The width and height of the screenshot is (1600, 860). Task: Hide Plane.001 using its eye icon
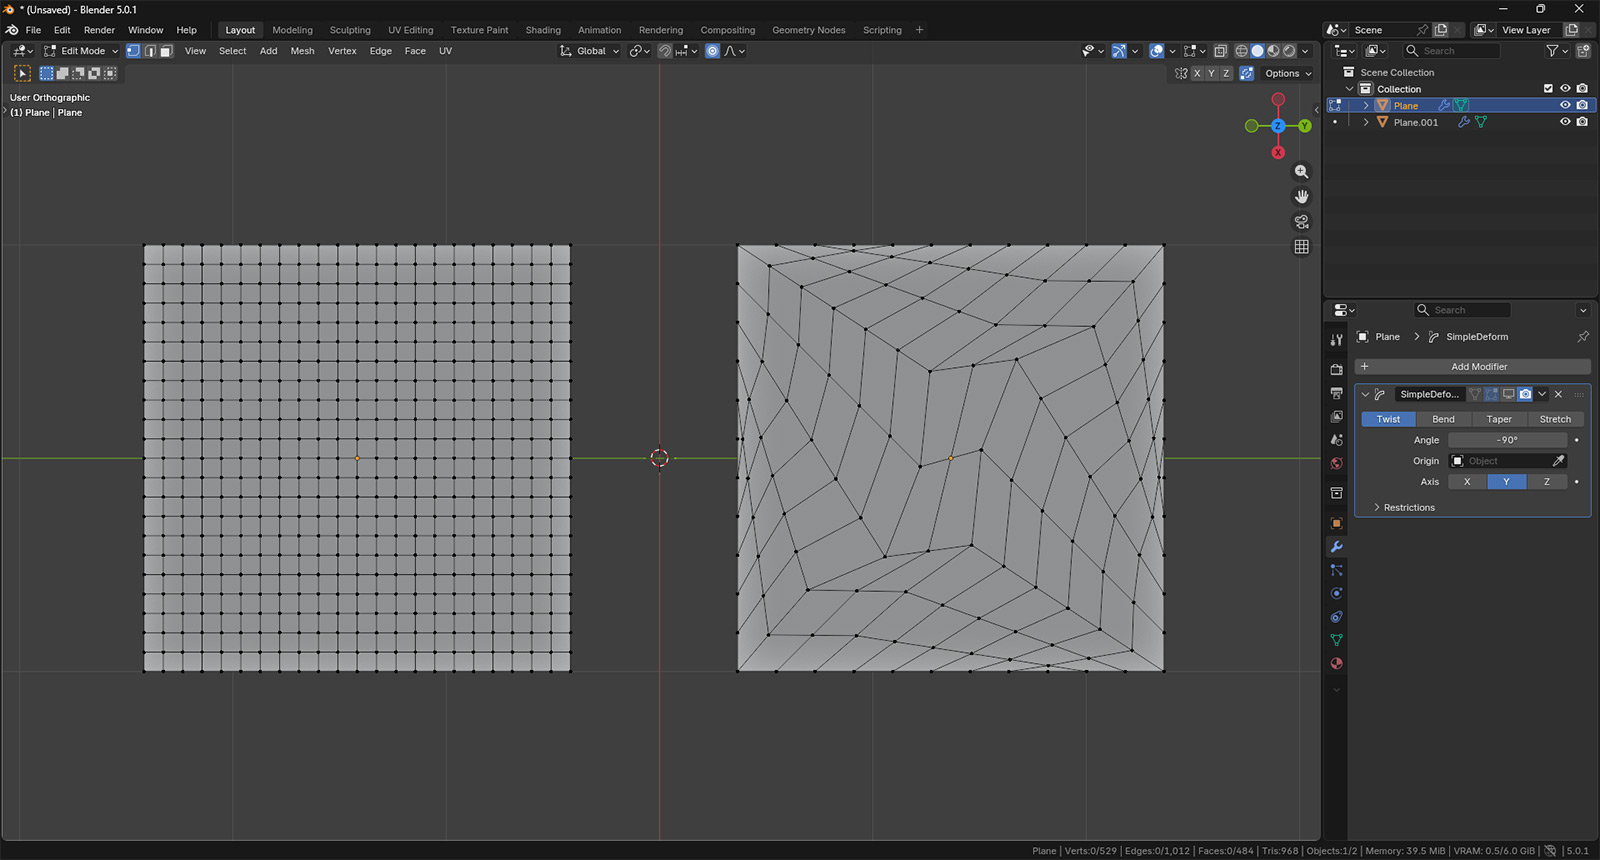[x=1565, y=122]
